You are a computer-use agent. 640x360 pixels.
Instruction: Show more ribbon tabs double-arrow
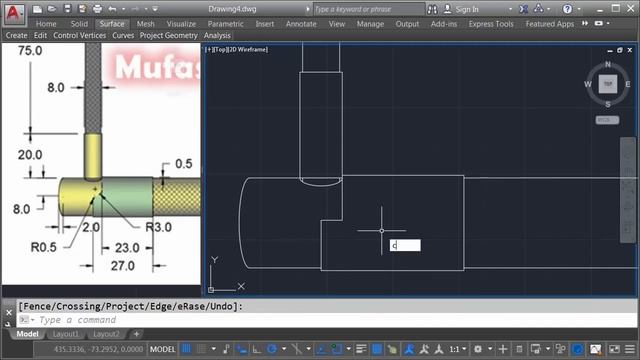point(585,24)
